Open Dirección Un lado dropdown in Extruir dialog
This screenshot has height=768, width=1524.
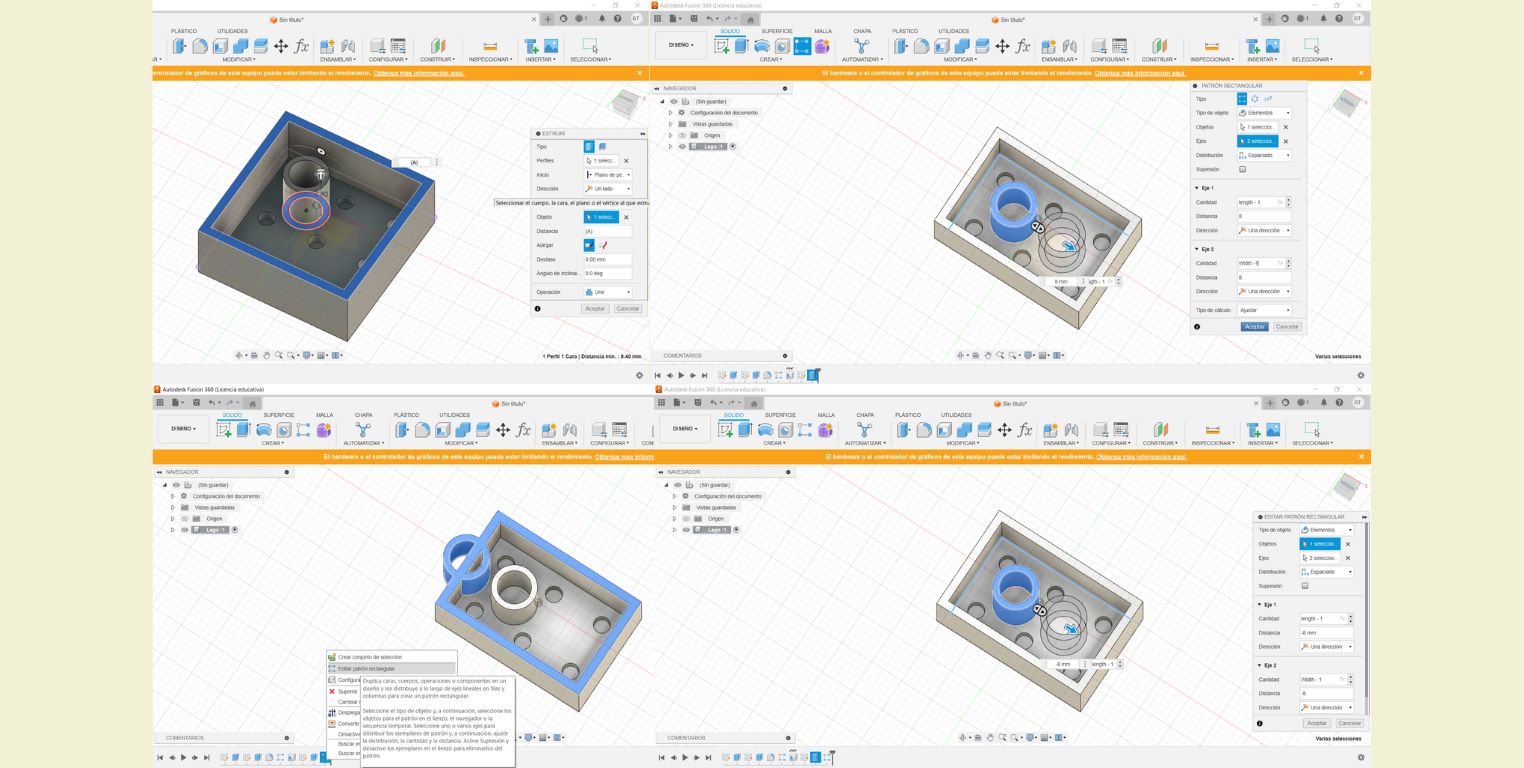(608, 188)
